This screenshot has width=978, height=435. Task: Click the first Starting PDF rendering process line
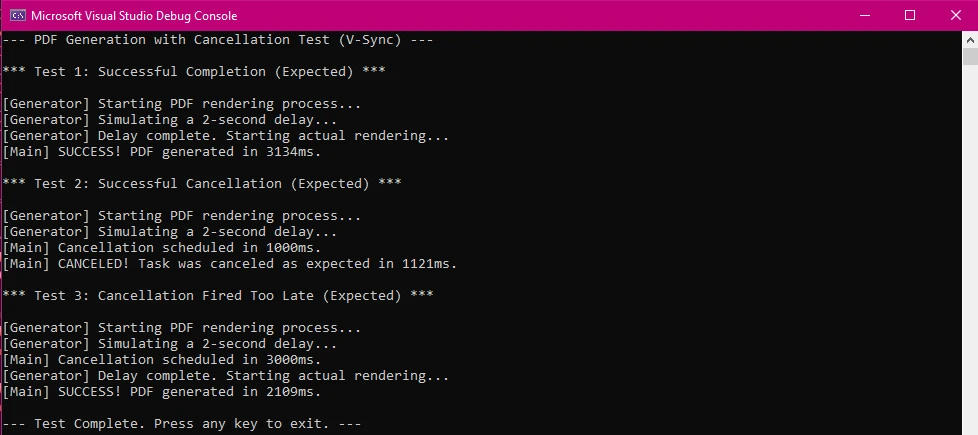click(182, 104)
